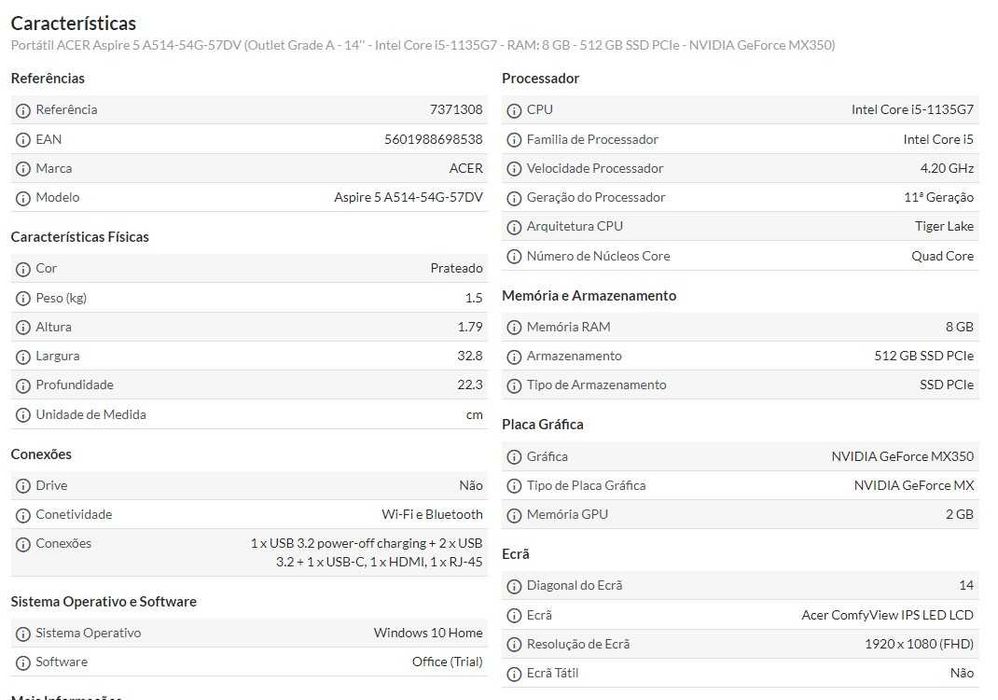Click the info icon beside Tipo de Armazenamento
Viewport: 998px width, 700px height.
click(x=514, y=386)
